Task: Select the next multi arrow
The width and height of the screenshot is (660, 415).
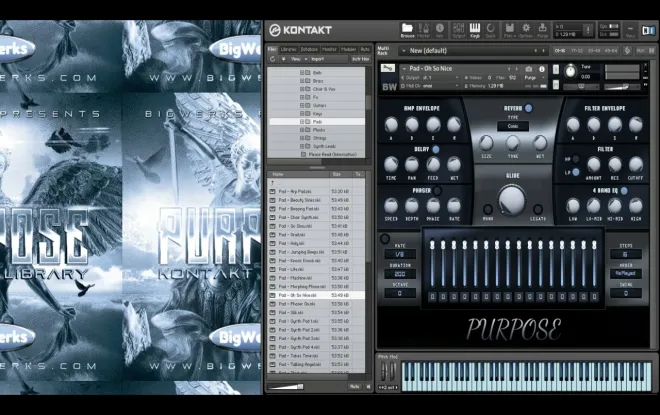Action: [x=543, y=51]
